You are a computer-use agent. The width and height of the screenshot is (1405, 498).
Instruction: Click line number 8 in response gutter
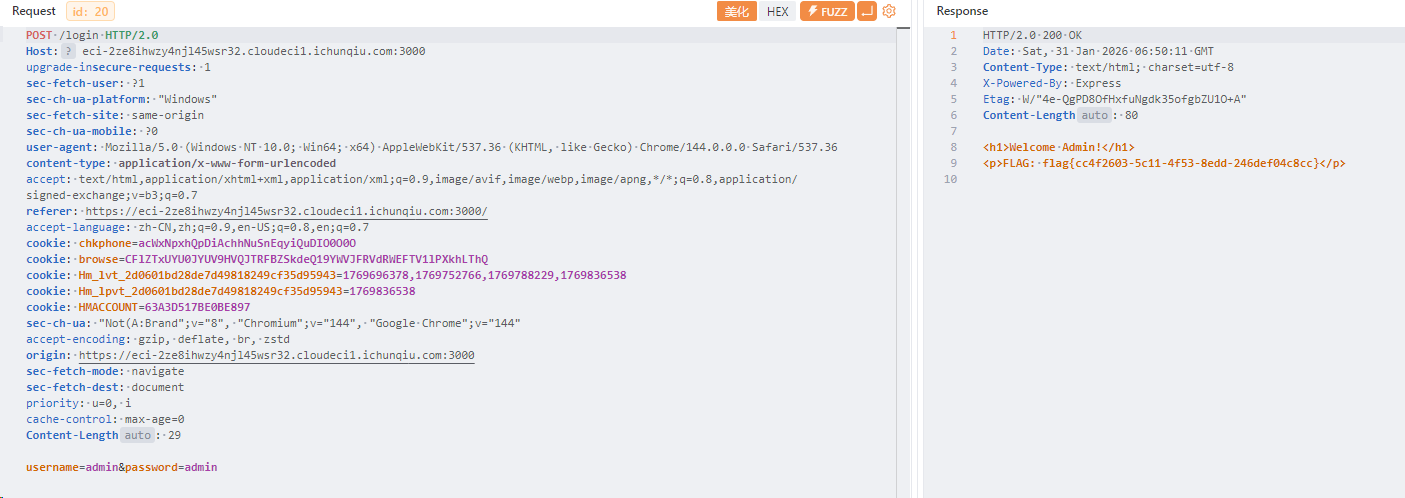coord(954,147)
